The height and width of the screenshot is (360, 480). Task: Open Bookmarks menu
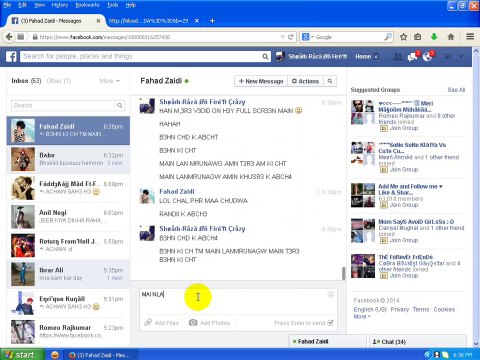[x=87, y=5]
